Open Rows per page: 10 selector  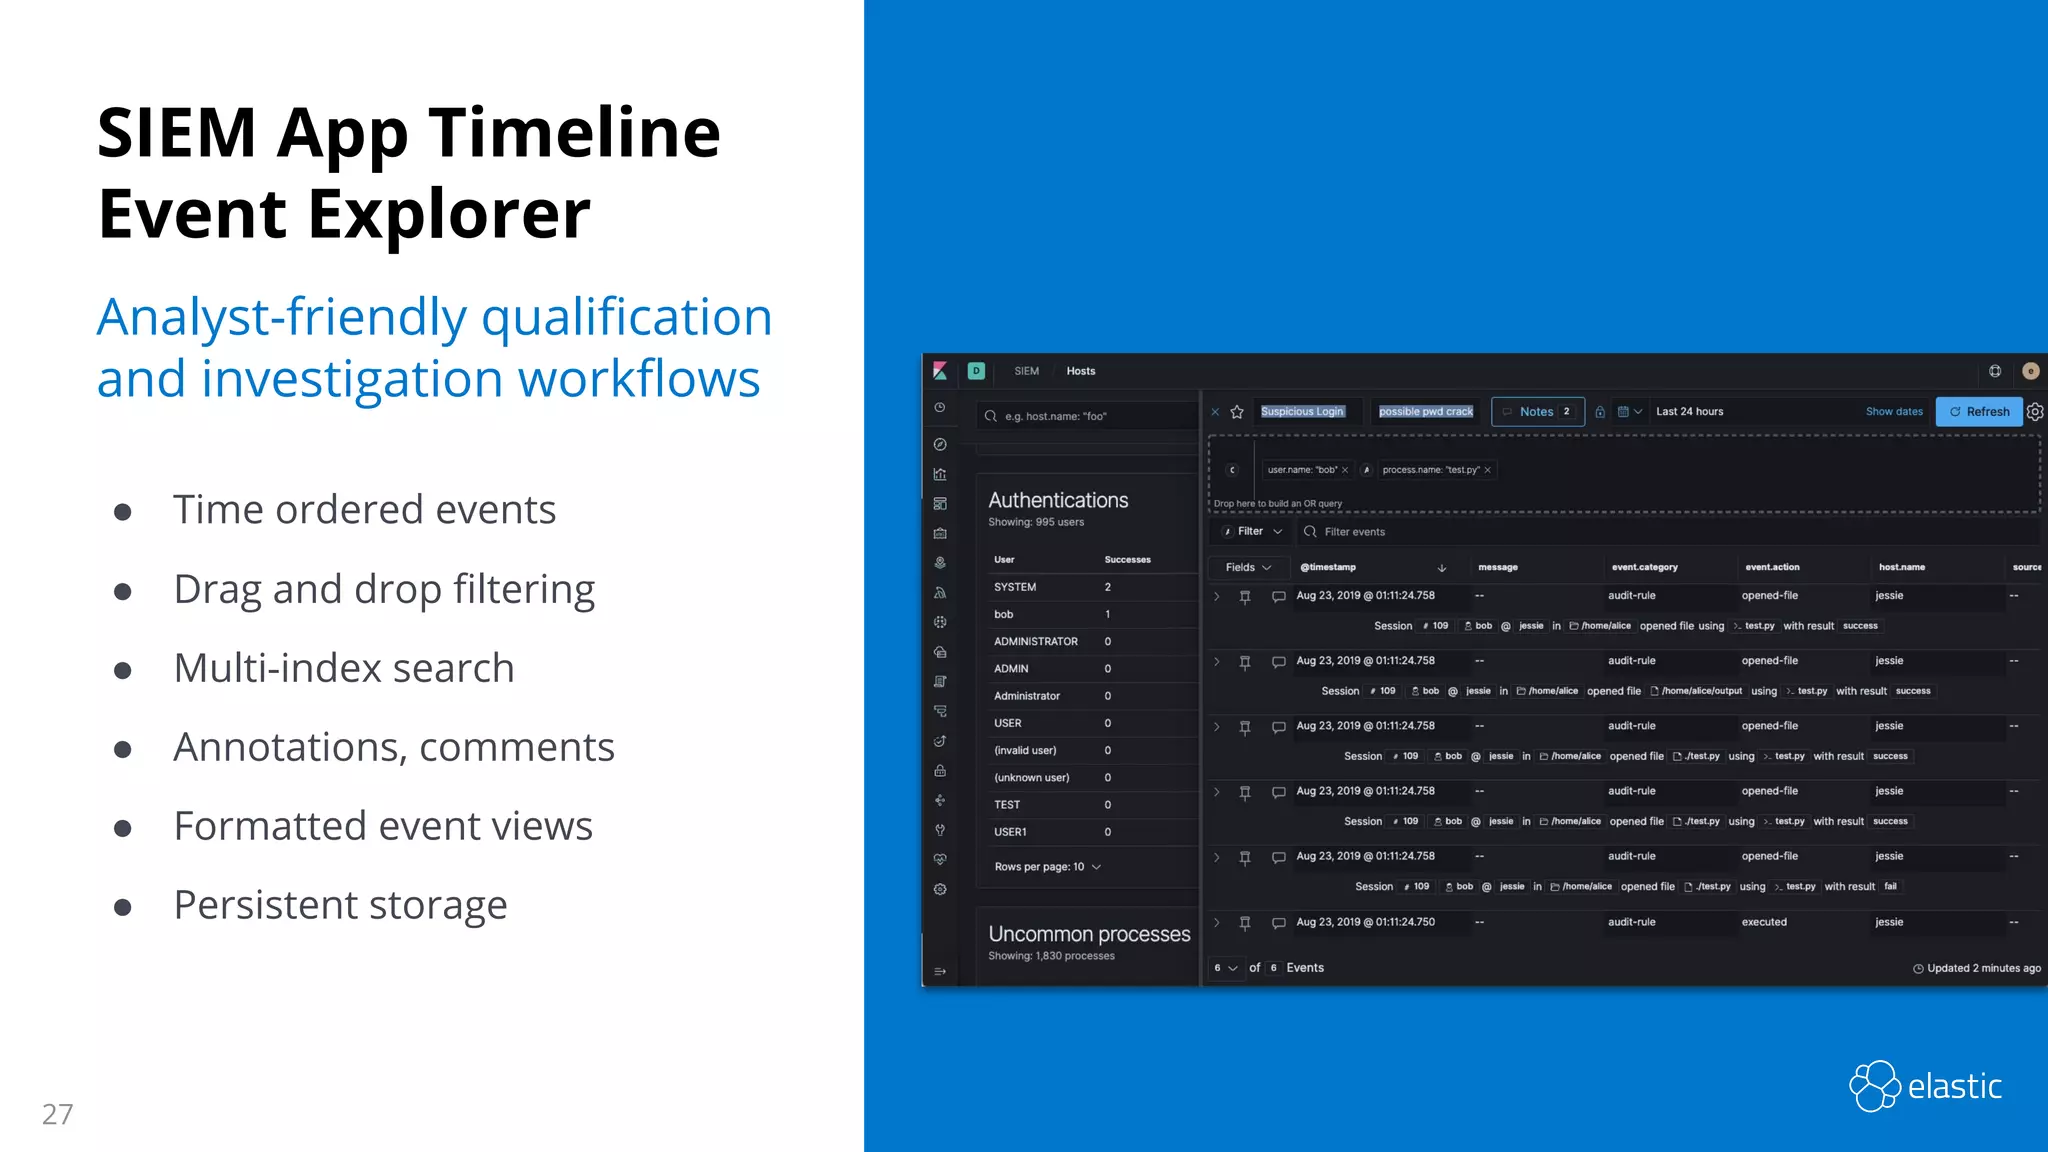(1047, 867)
